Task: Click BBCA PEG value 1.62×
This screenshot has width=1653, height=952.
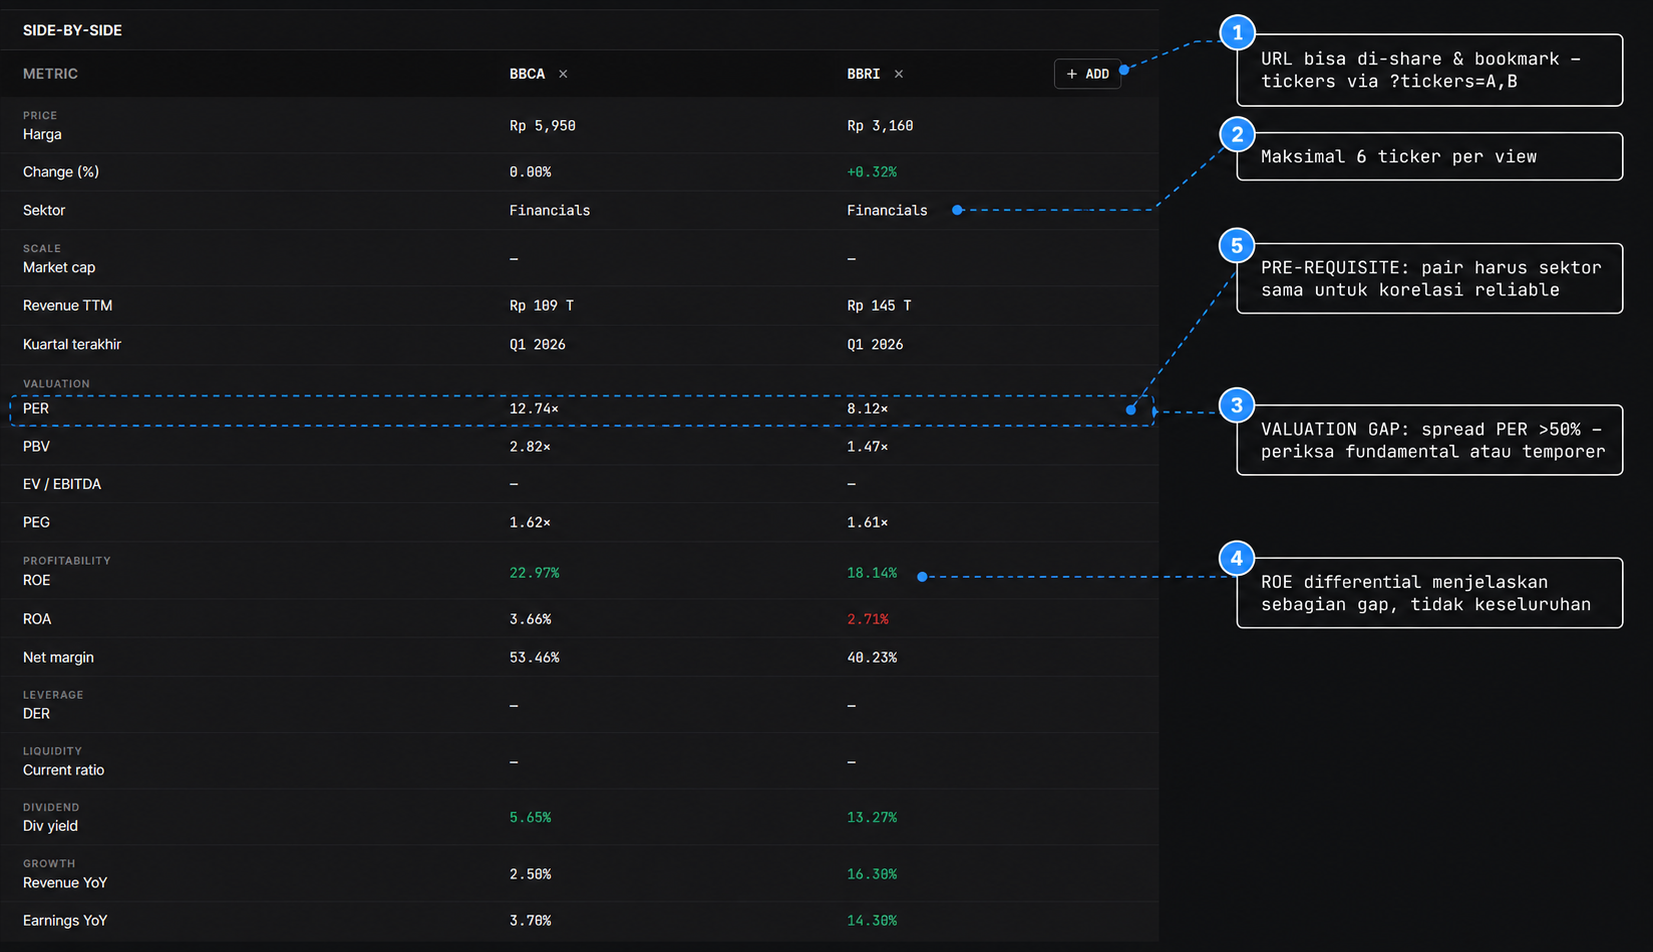Action: coord(530,523)
